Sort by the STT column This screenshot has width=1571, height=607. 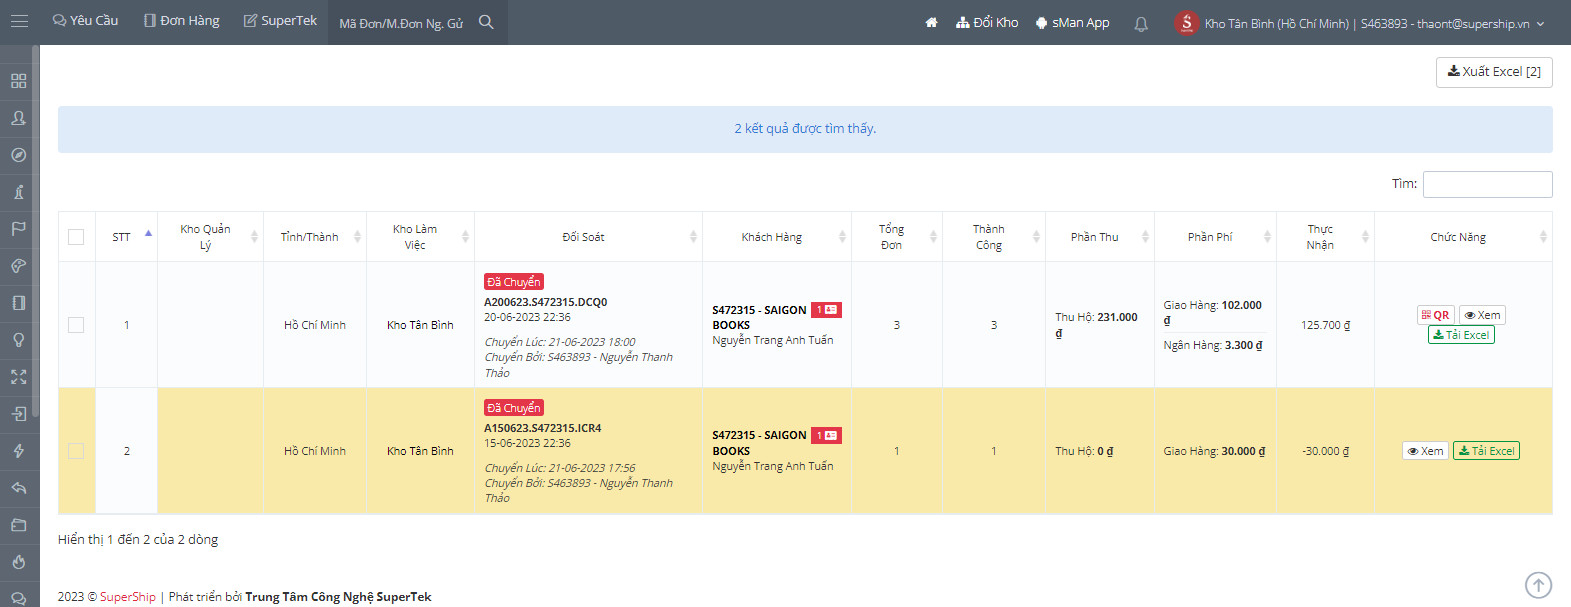(126, 237)
